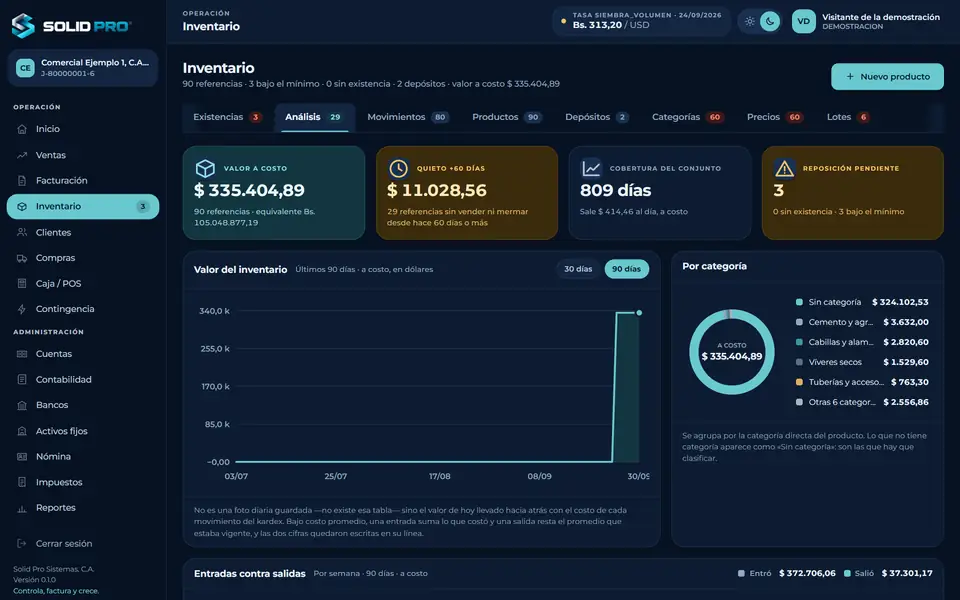Click the Nuevo producto button
Screen dimensions: 960x600
tap(887, 77)
